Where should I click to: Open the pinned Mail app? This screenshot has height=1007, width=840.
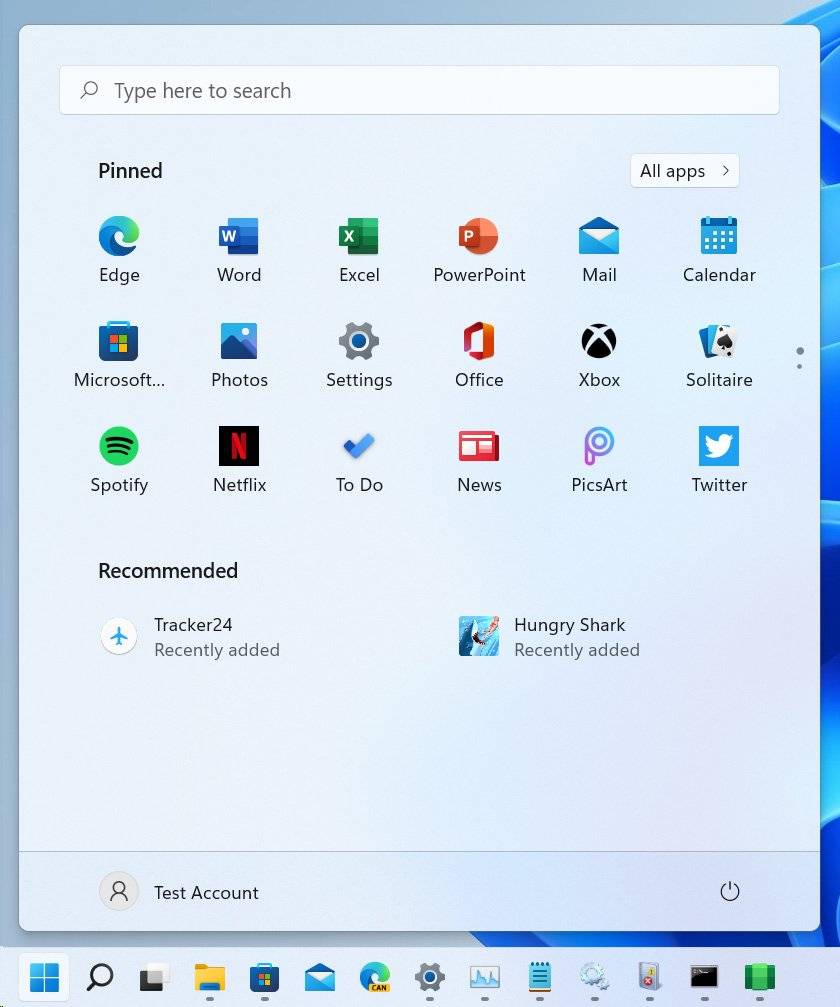click(x=599, y=250)
